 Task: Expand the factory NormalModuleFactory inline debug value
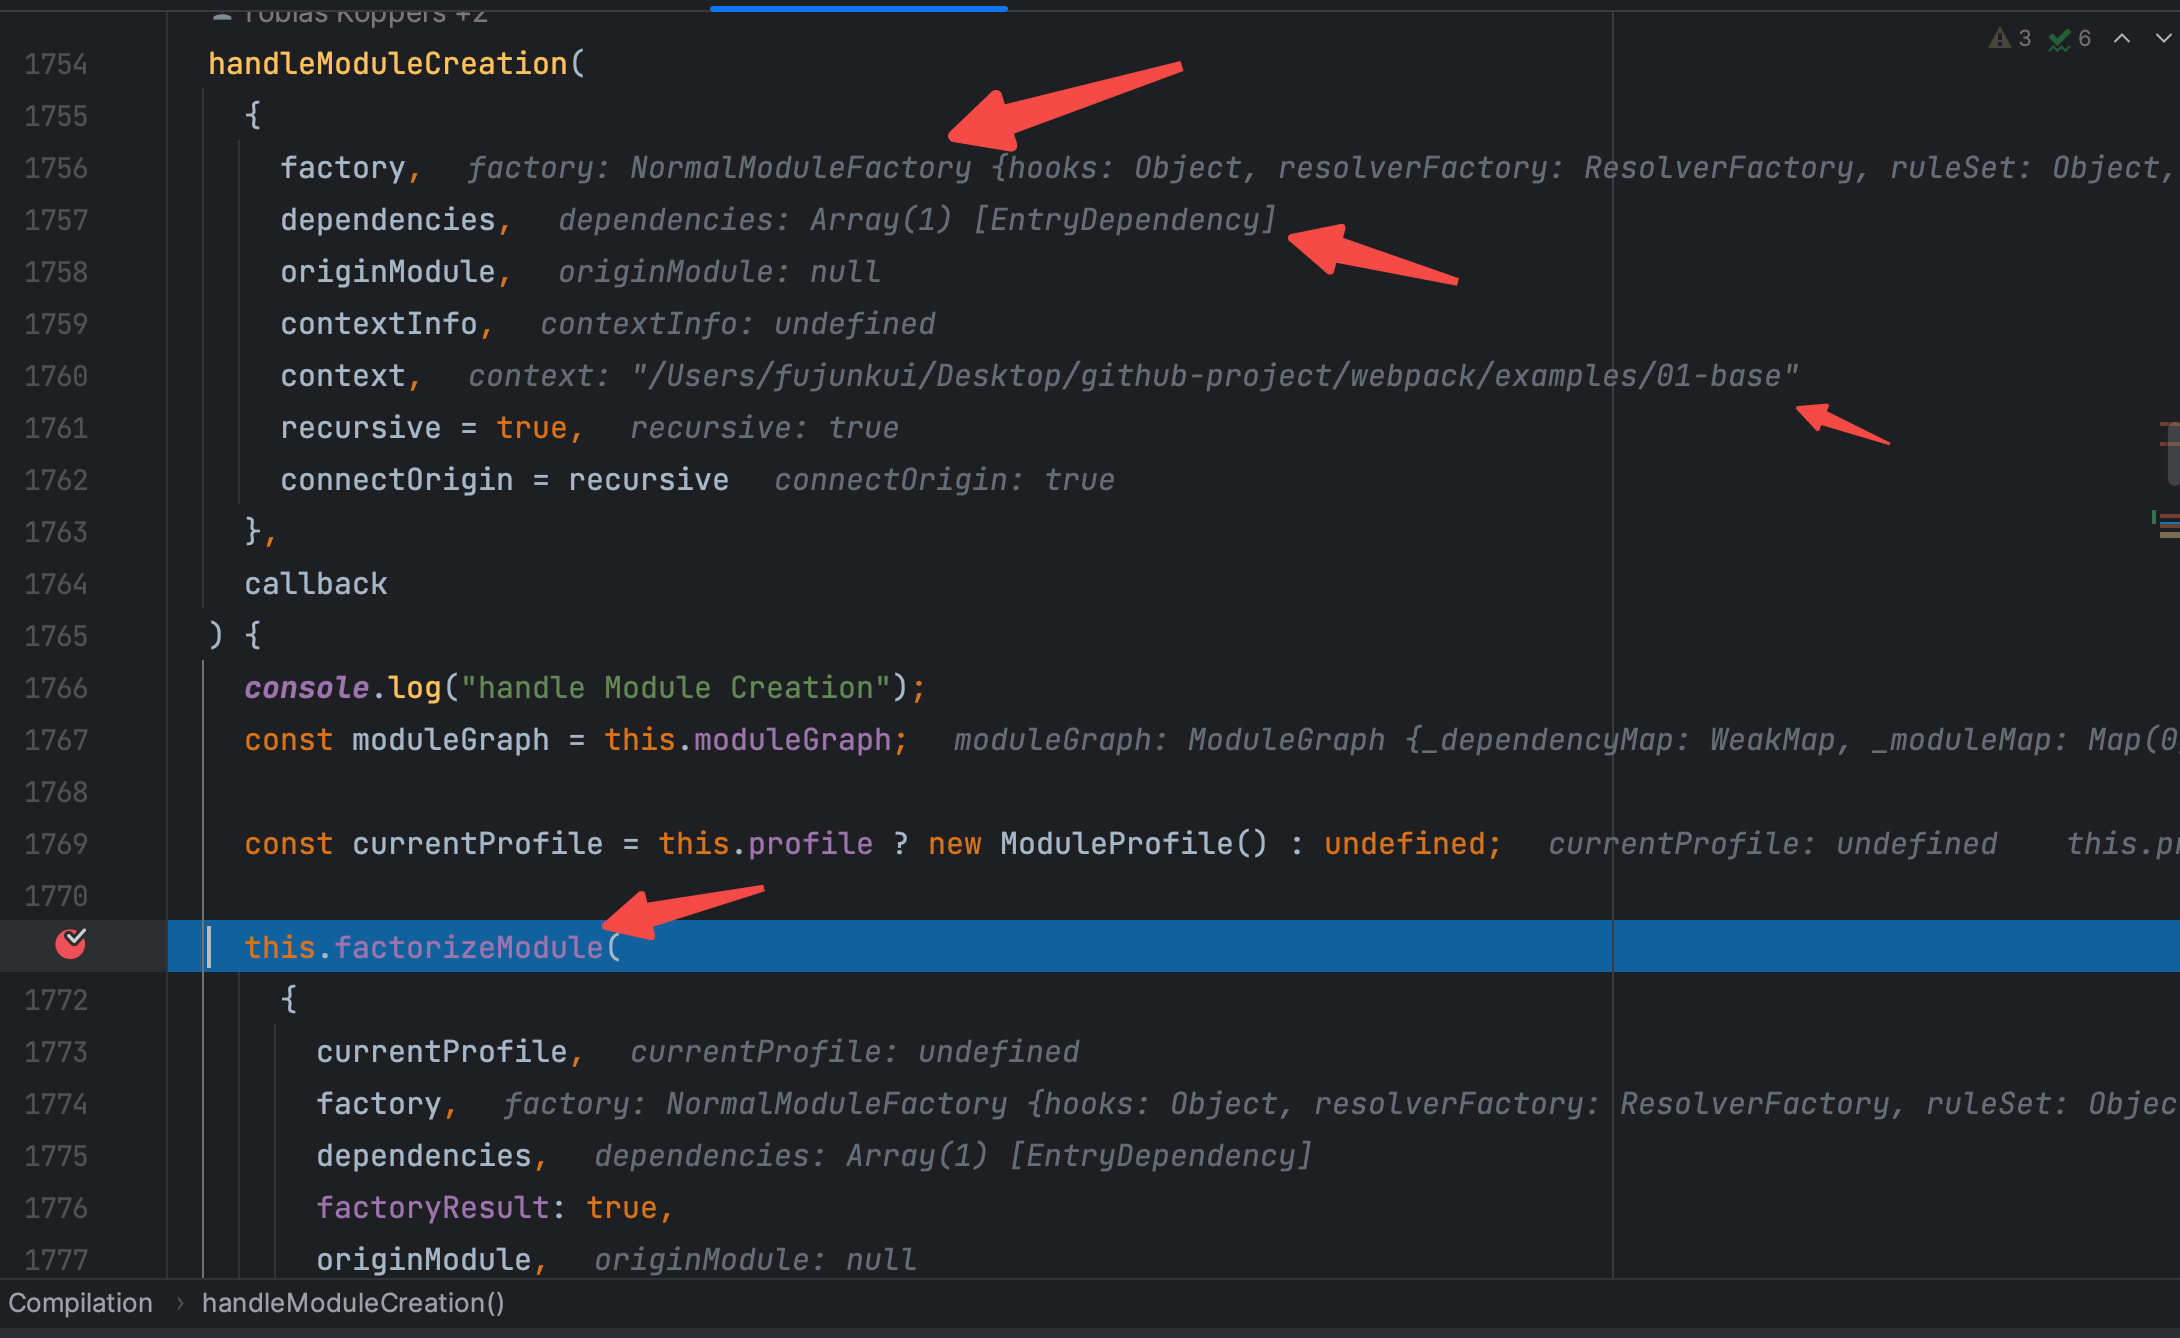coord(800,168)
